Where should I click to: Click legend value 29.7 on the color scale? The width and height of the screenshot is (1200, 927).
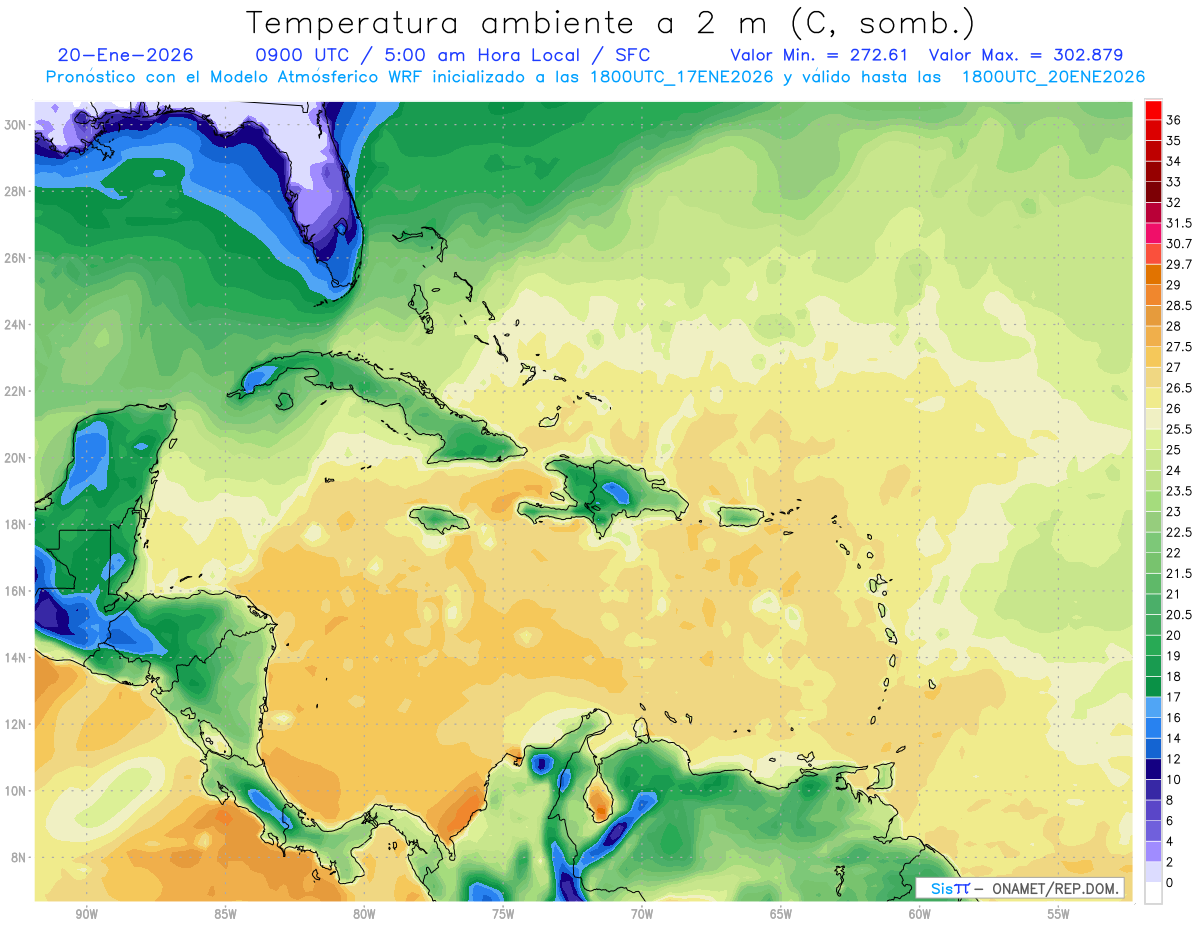pos(1179,265)
